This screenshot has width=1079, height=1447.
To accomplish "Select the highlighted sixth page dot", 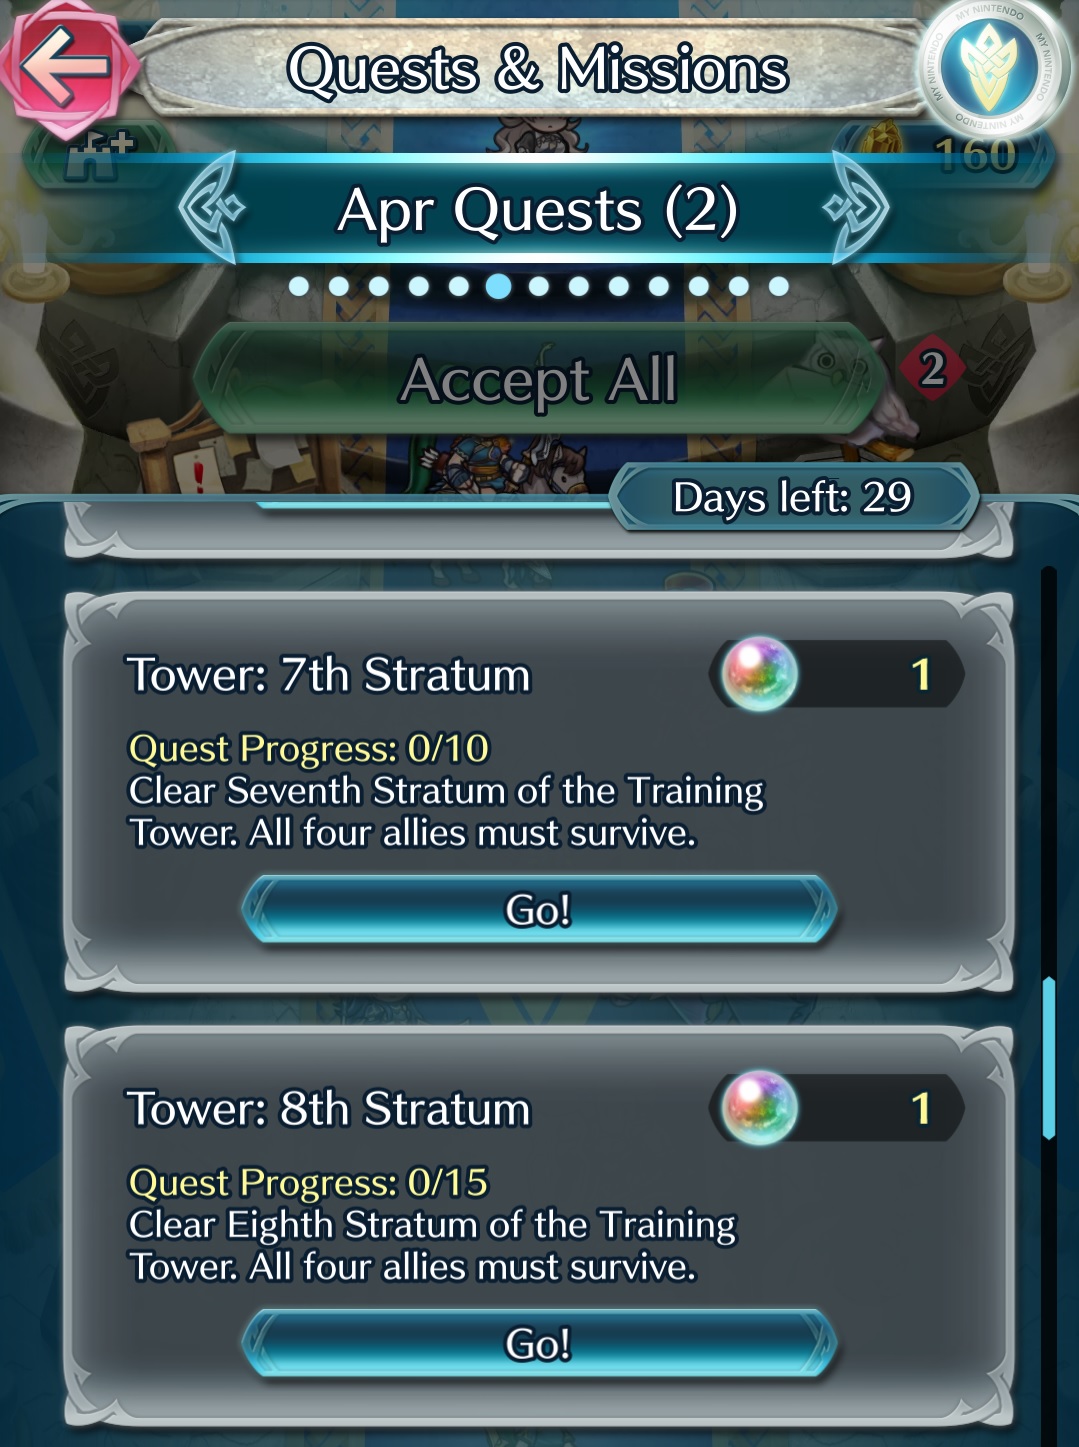I will [498, 287].
